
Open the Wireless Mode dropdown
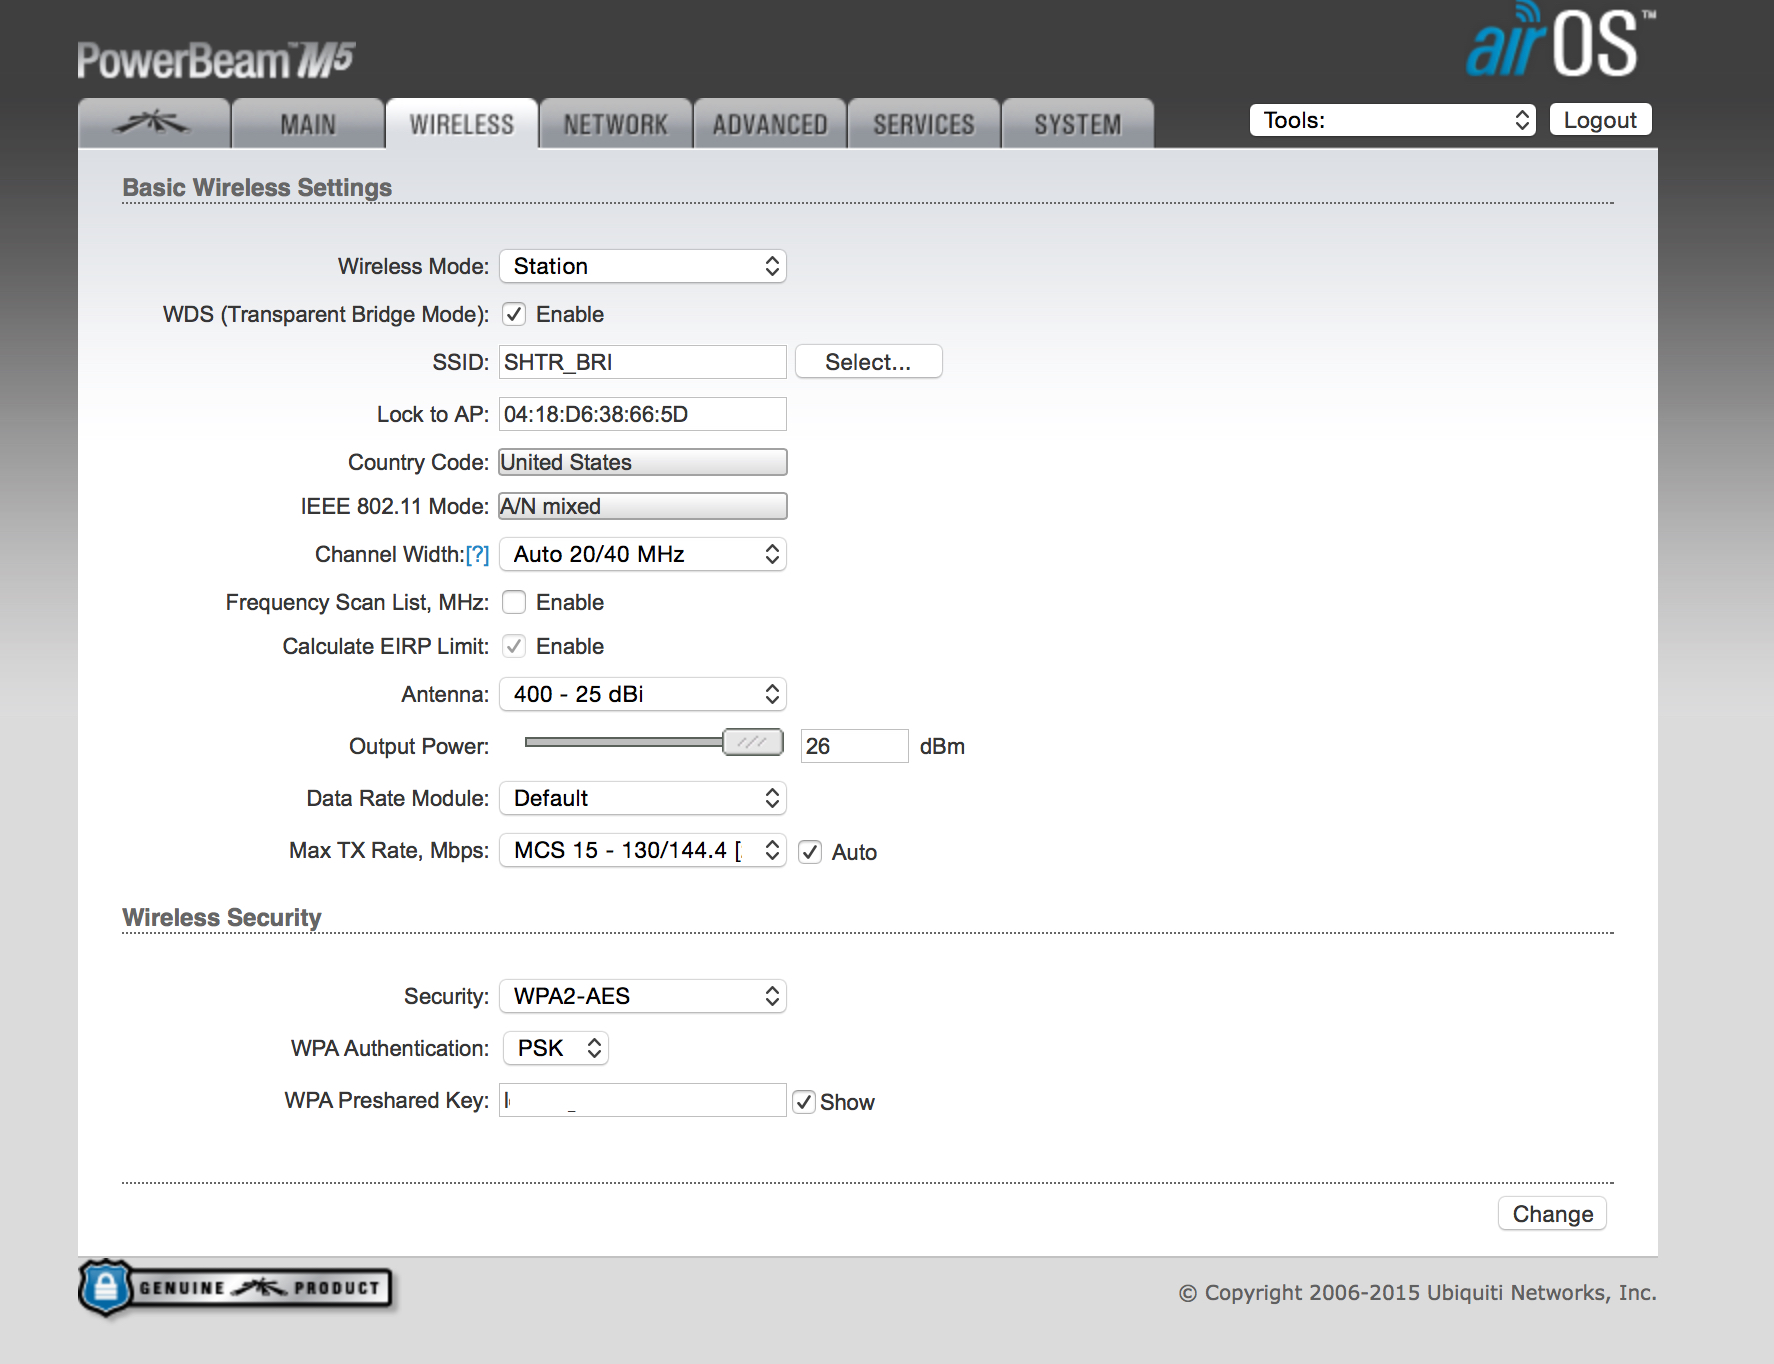(643, 266)
